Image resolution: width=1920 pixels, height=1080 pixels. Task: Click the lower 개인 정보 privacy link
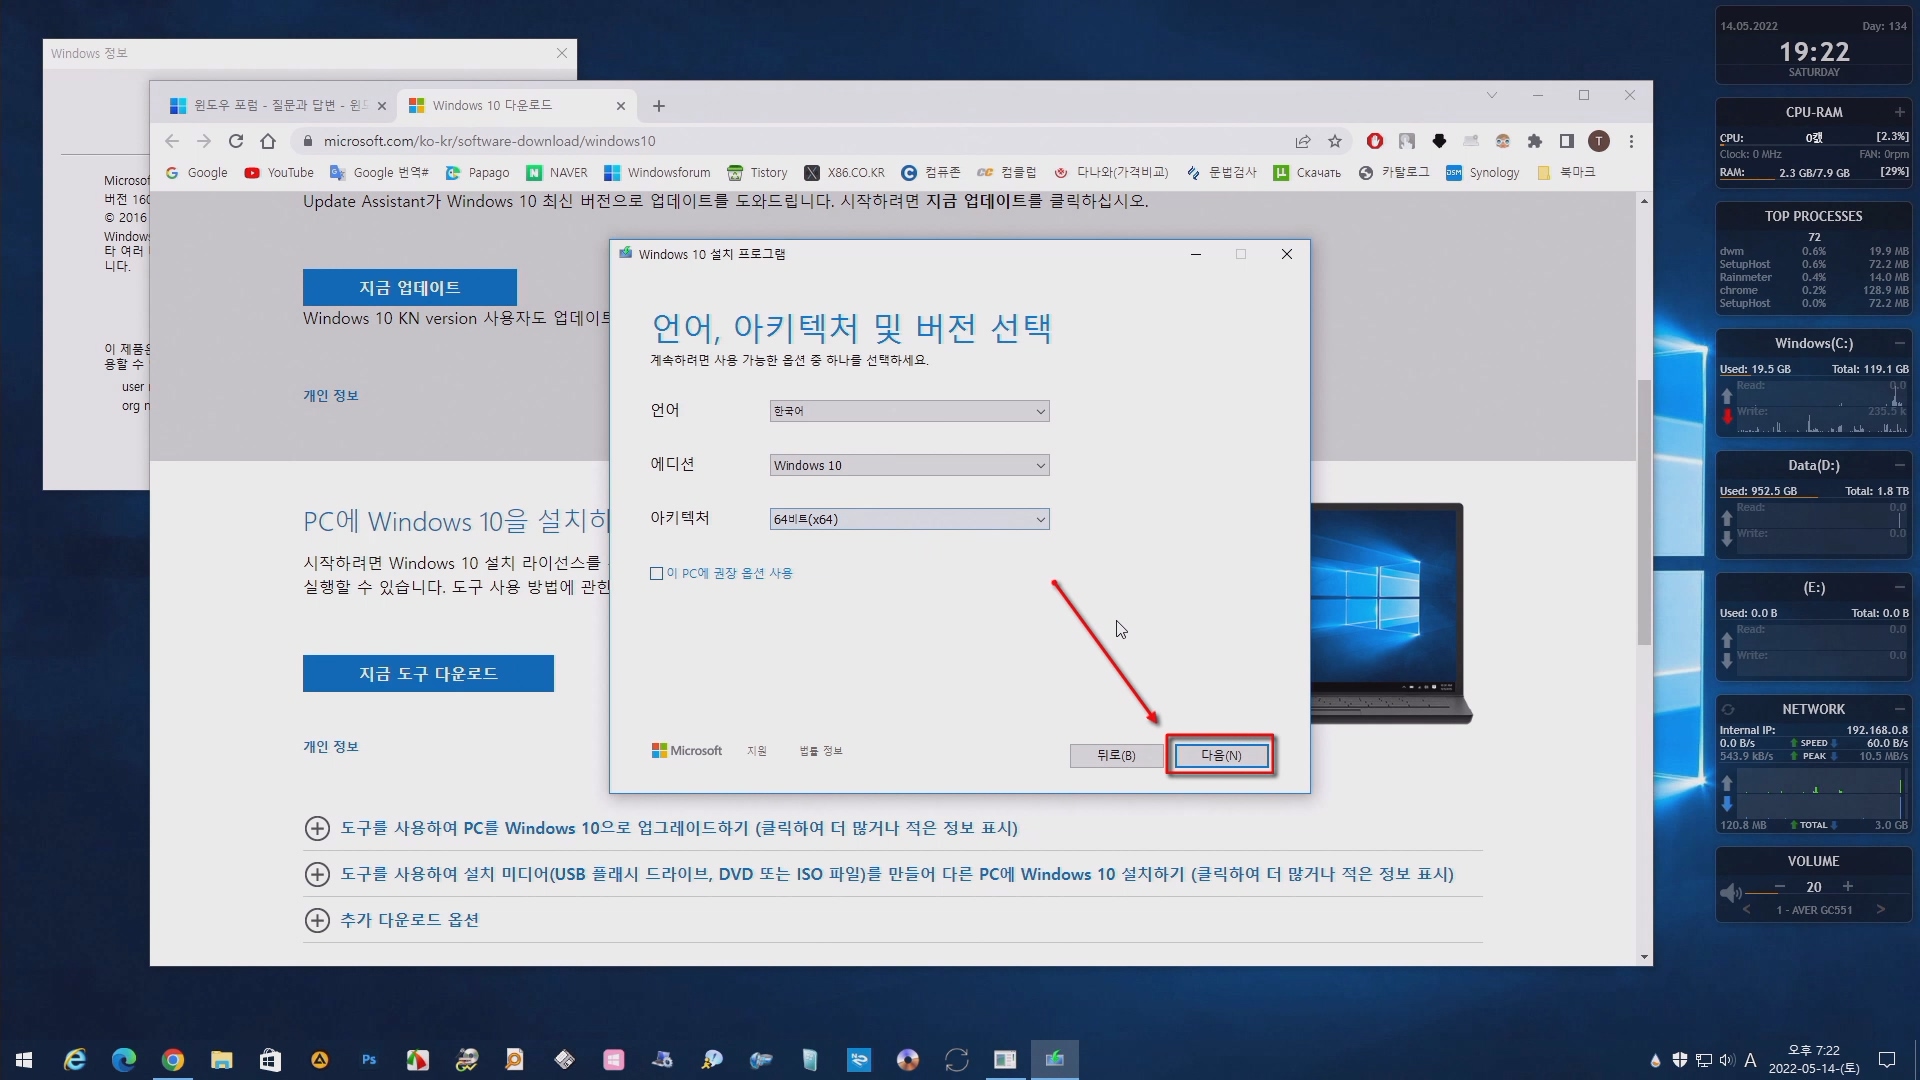tap(331, 746)
